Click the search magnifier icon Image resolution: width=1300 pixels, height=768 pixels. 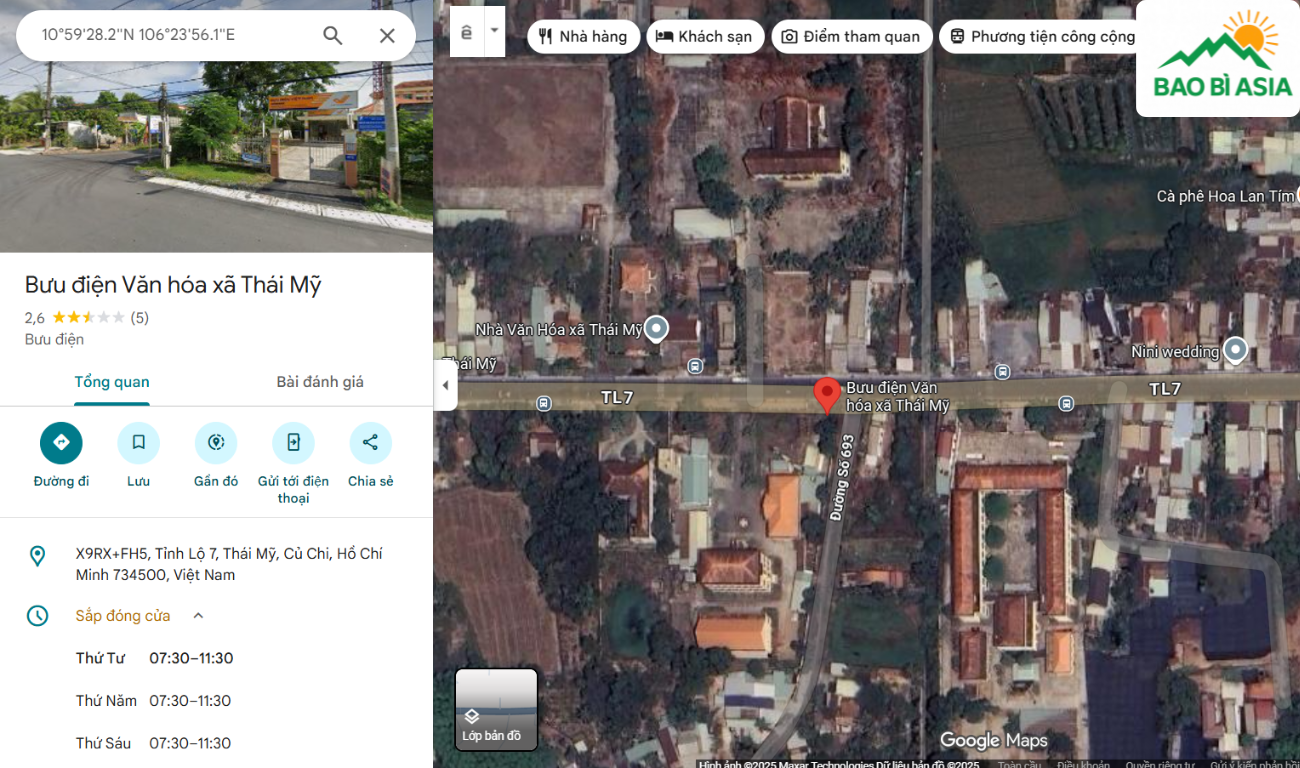[x=333, y=36]
